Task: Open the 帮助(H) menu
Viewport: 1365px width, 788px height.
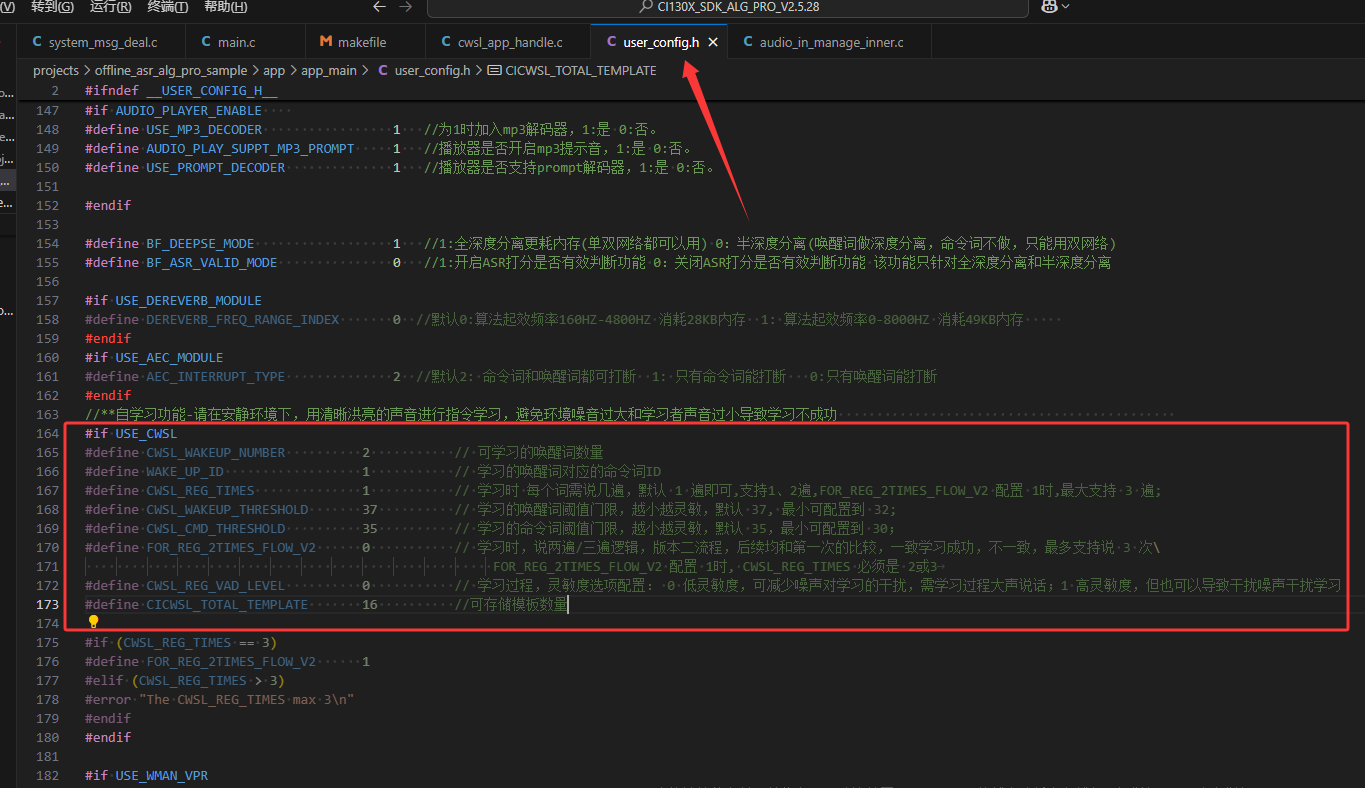Action: pos(225,7)
